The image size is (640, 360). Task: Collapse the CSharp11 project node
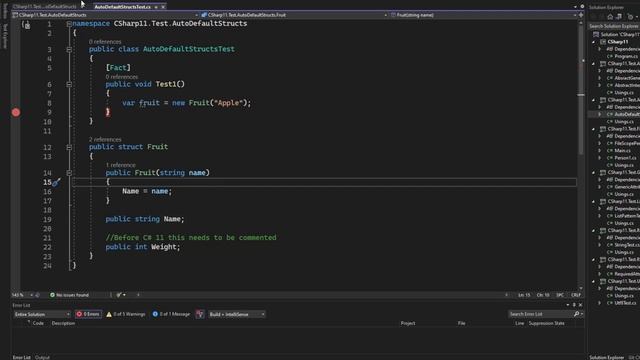click(593, 42)
